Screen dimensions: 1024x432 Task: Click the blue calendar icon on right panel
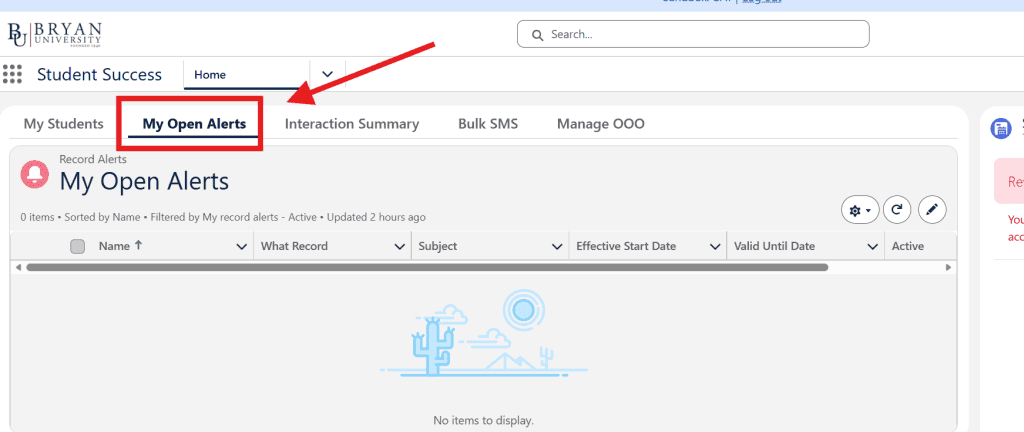point(1000,128)
